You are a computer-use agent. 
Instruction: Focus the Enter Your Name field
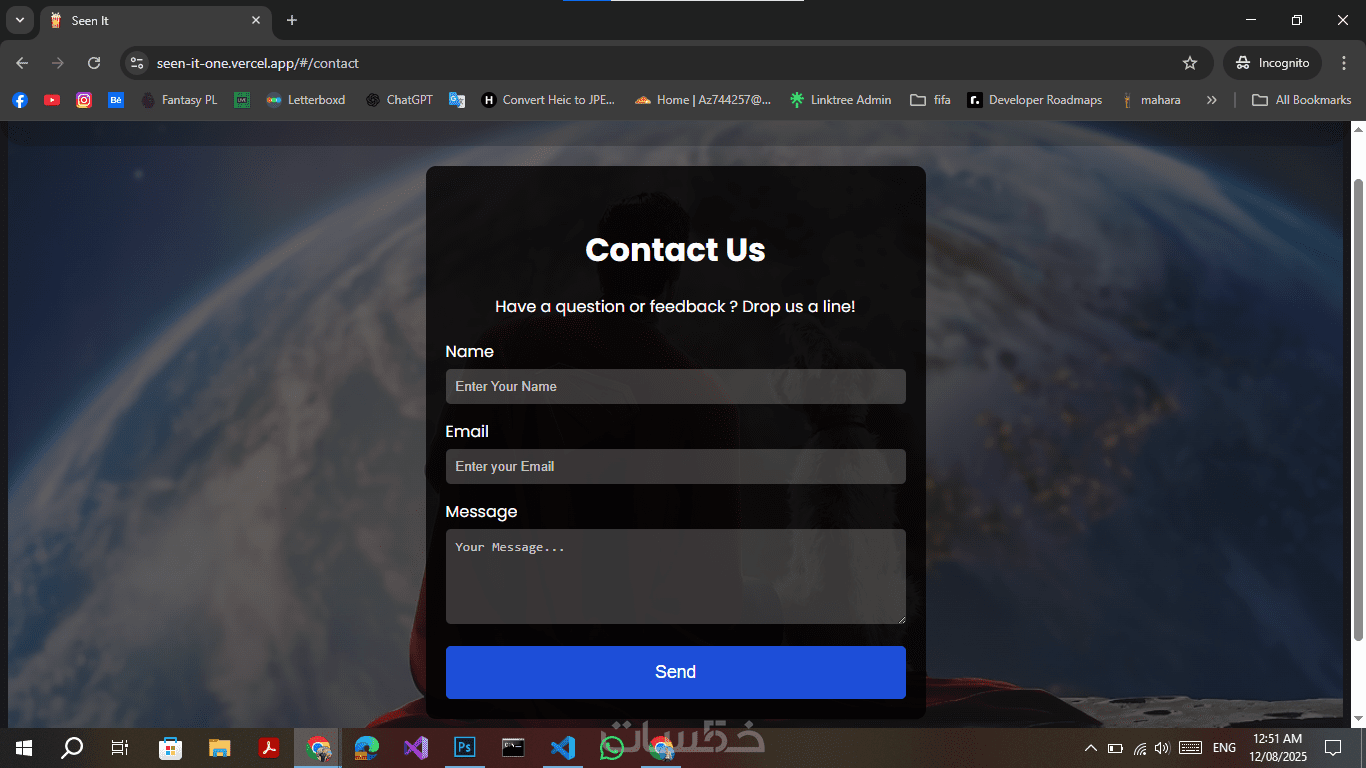click(676, 386)
